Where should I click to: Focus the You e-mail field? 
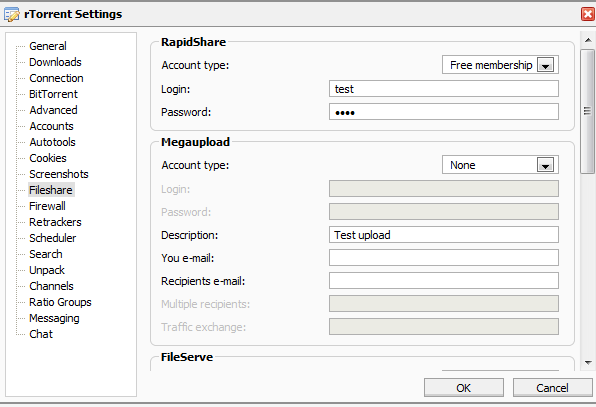[444, 258]
